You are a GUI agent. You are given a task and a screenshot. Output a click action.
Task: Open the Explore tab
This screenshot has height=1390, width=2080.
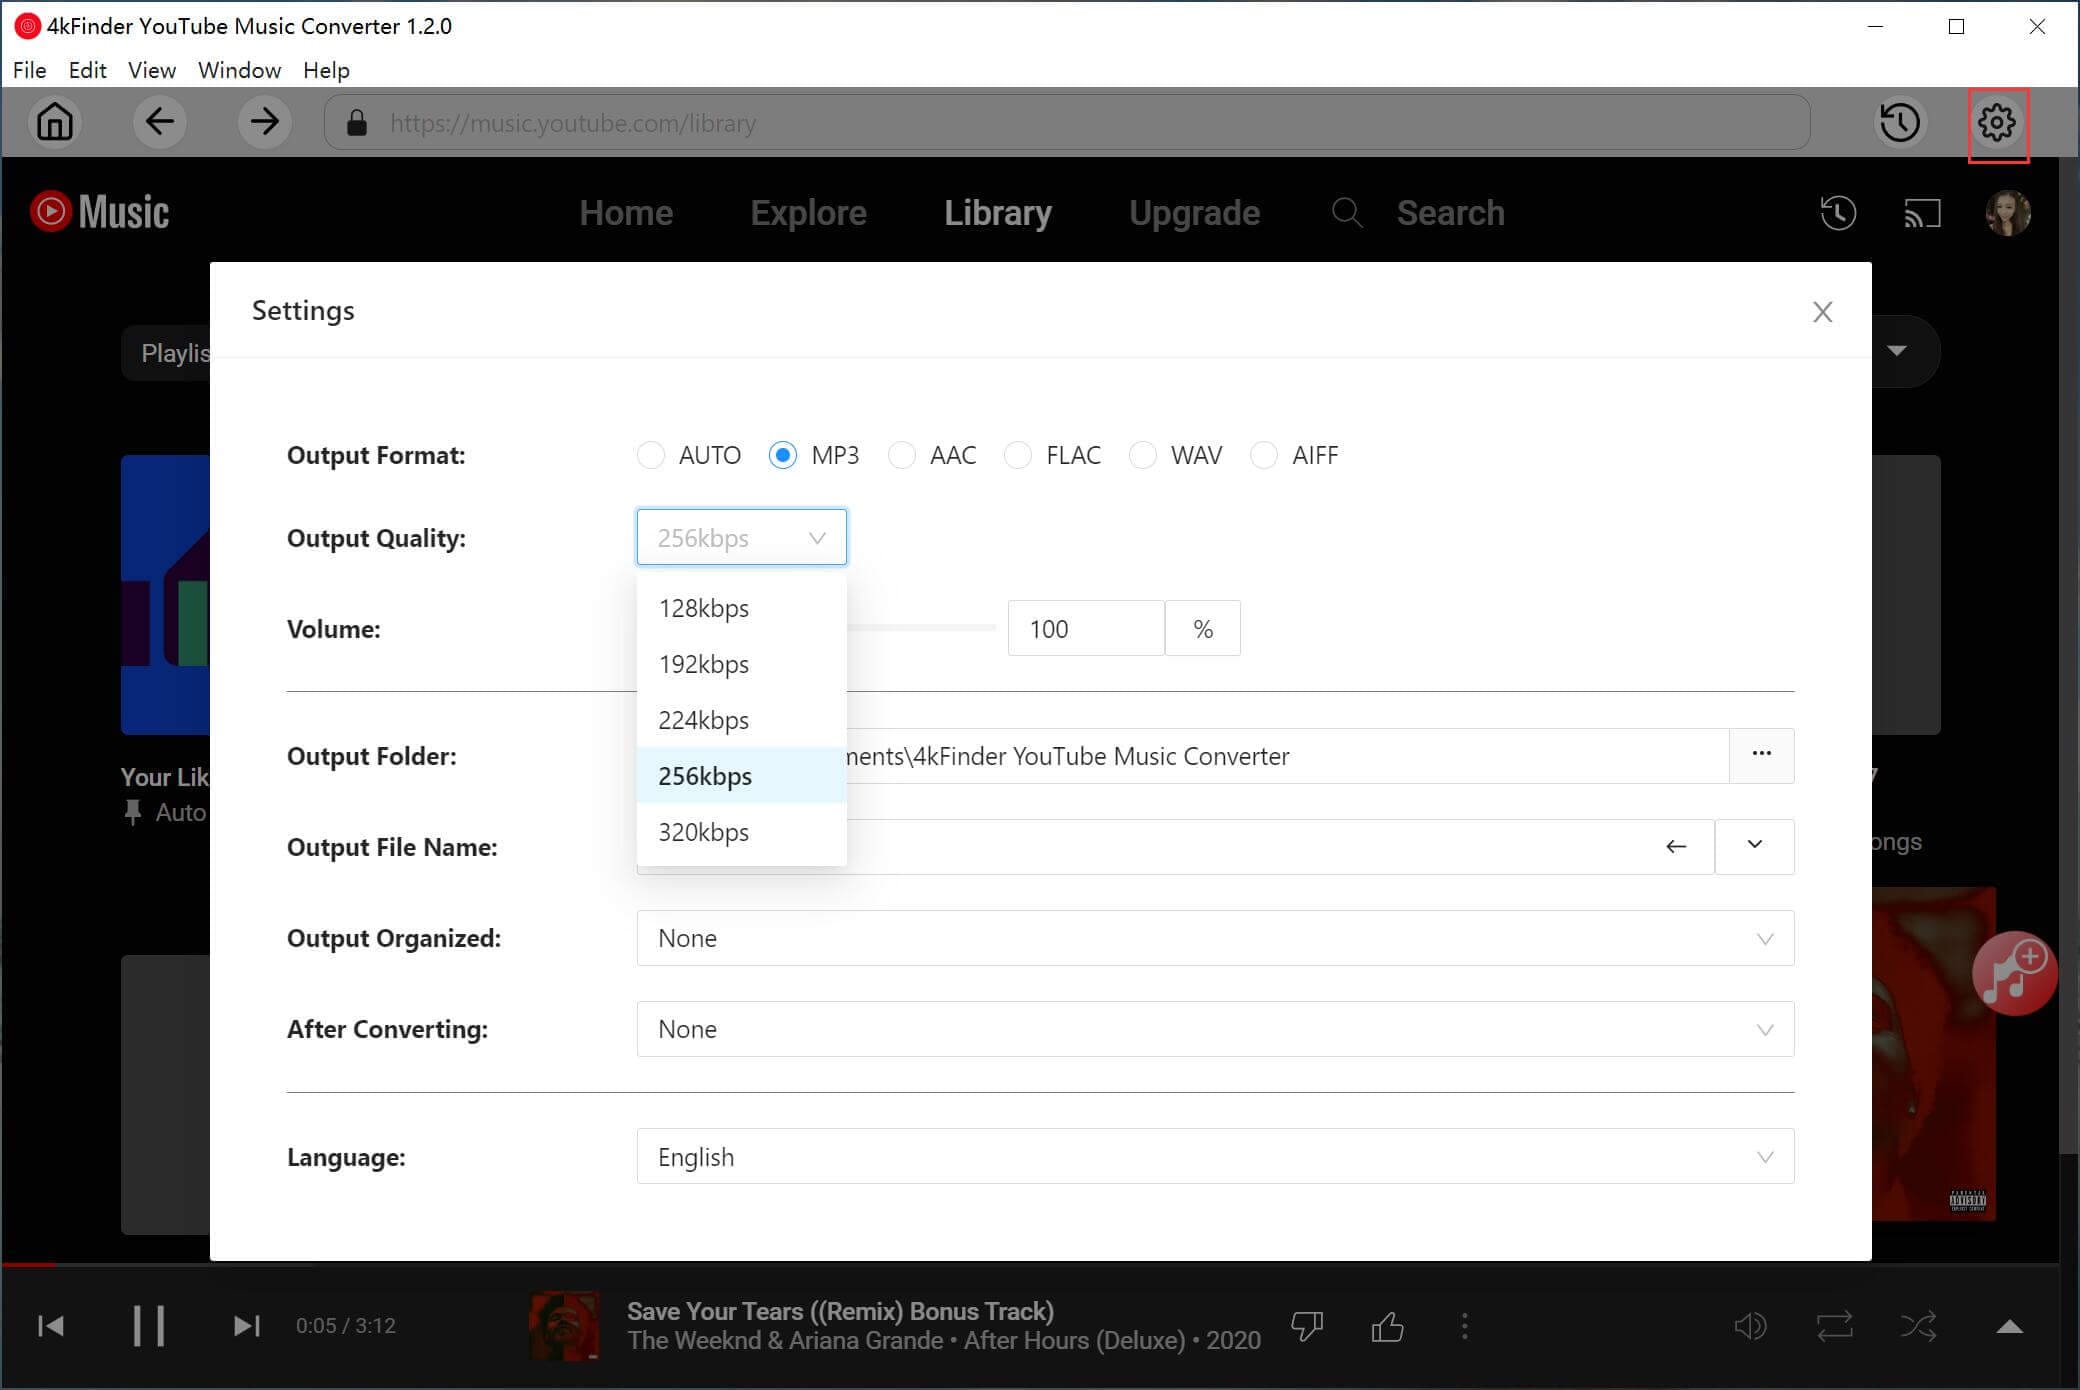pos(810,213)
